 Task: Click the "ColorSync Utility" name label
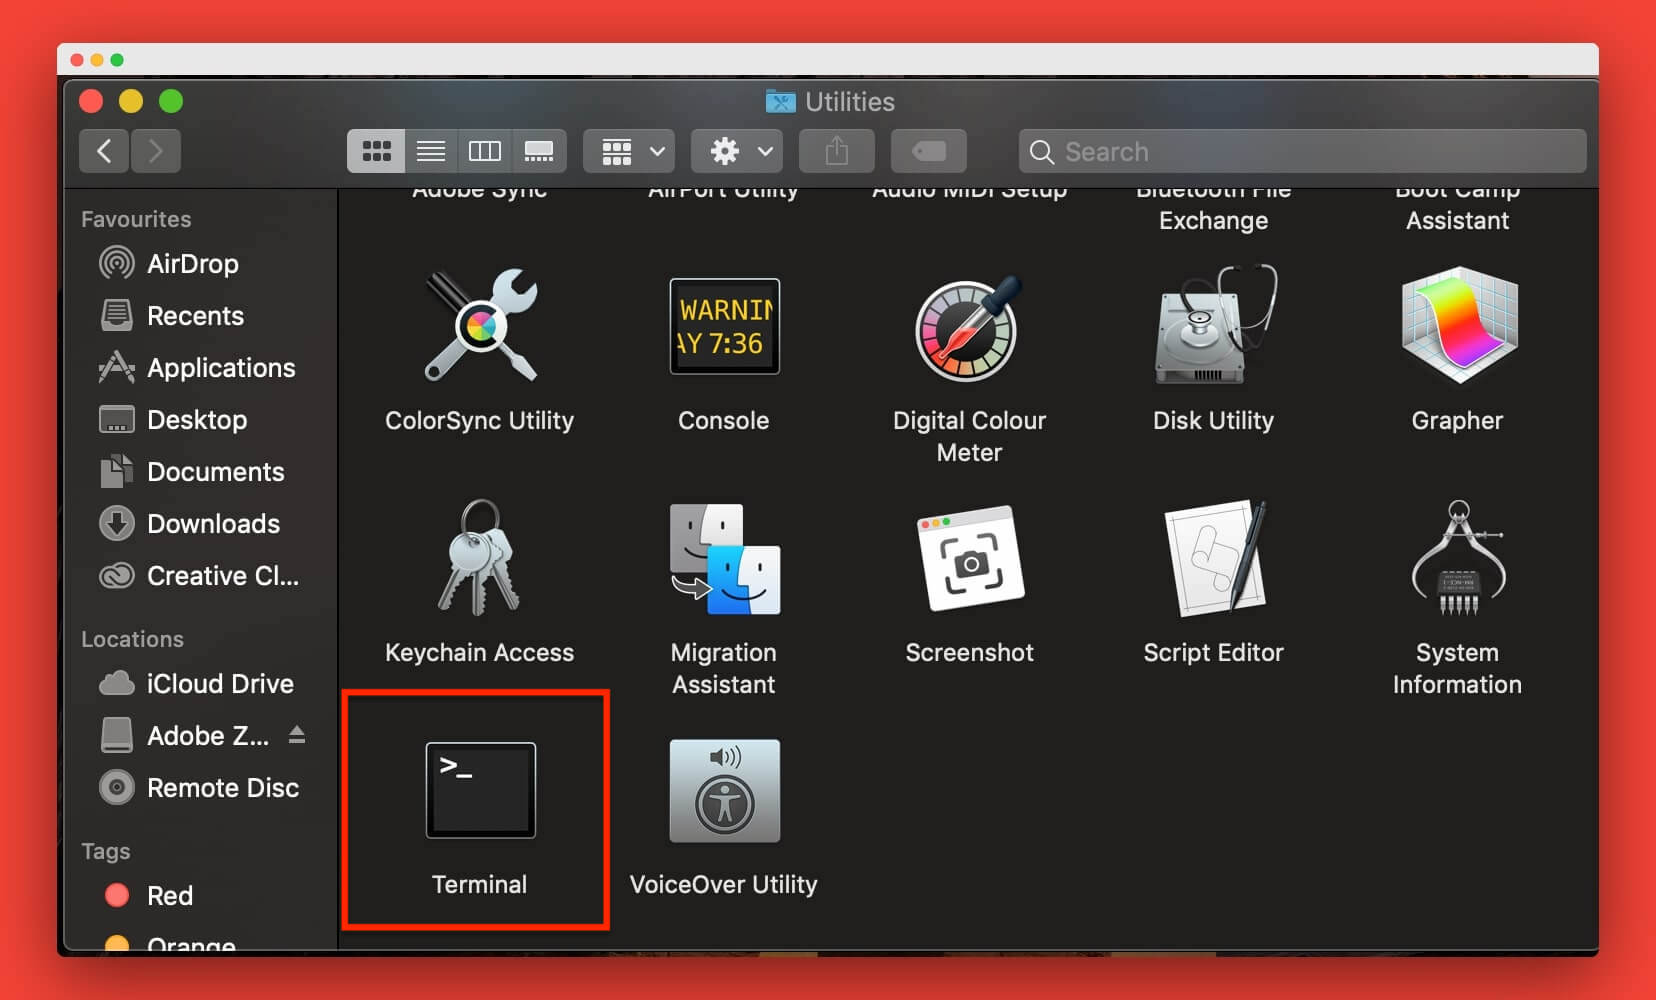(x=480, y=420)
